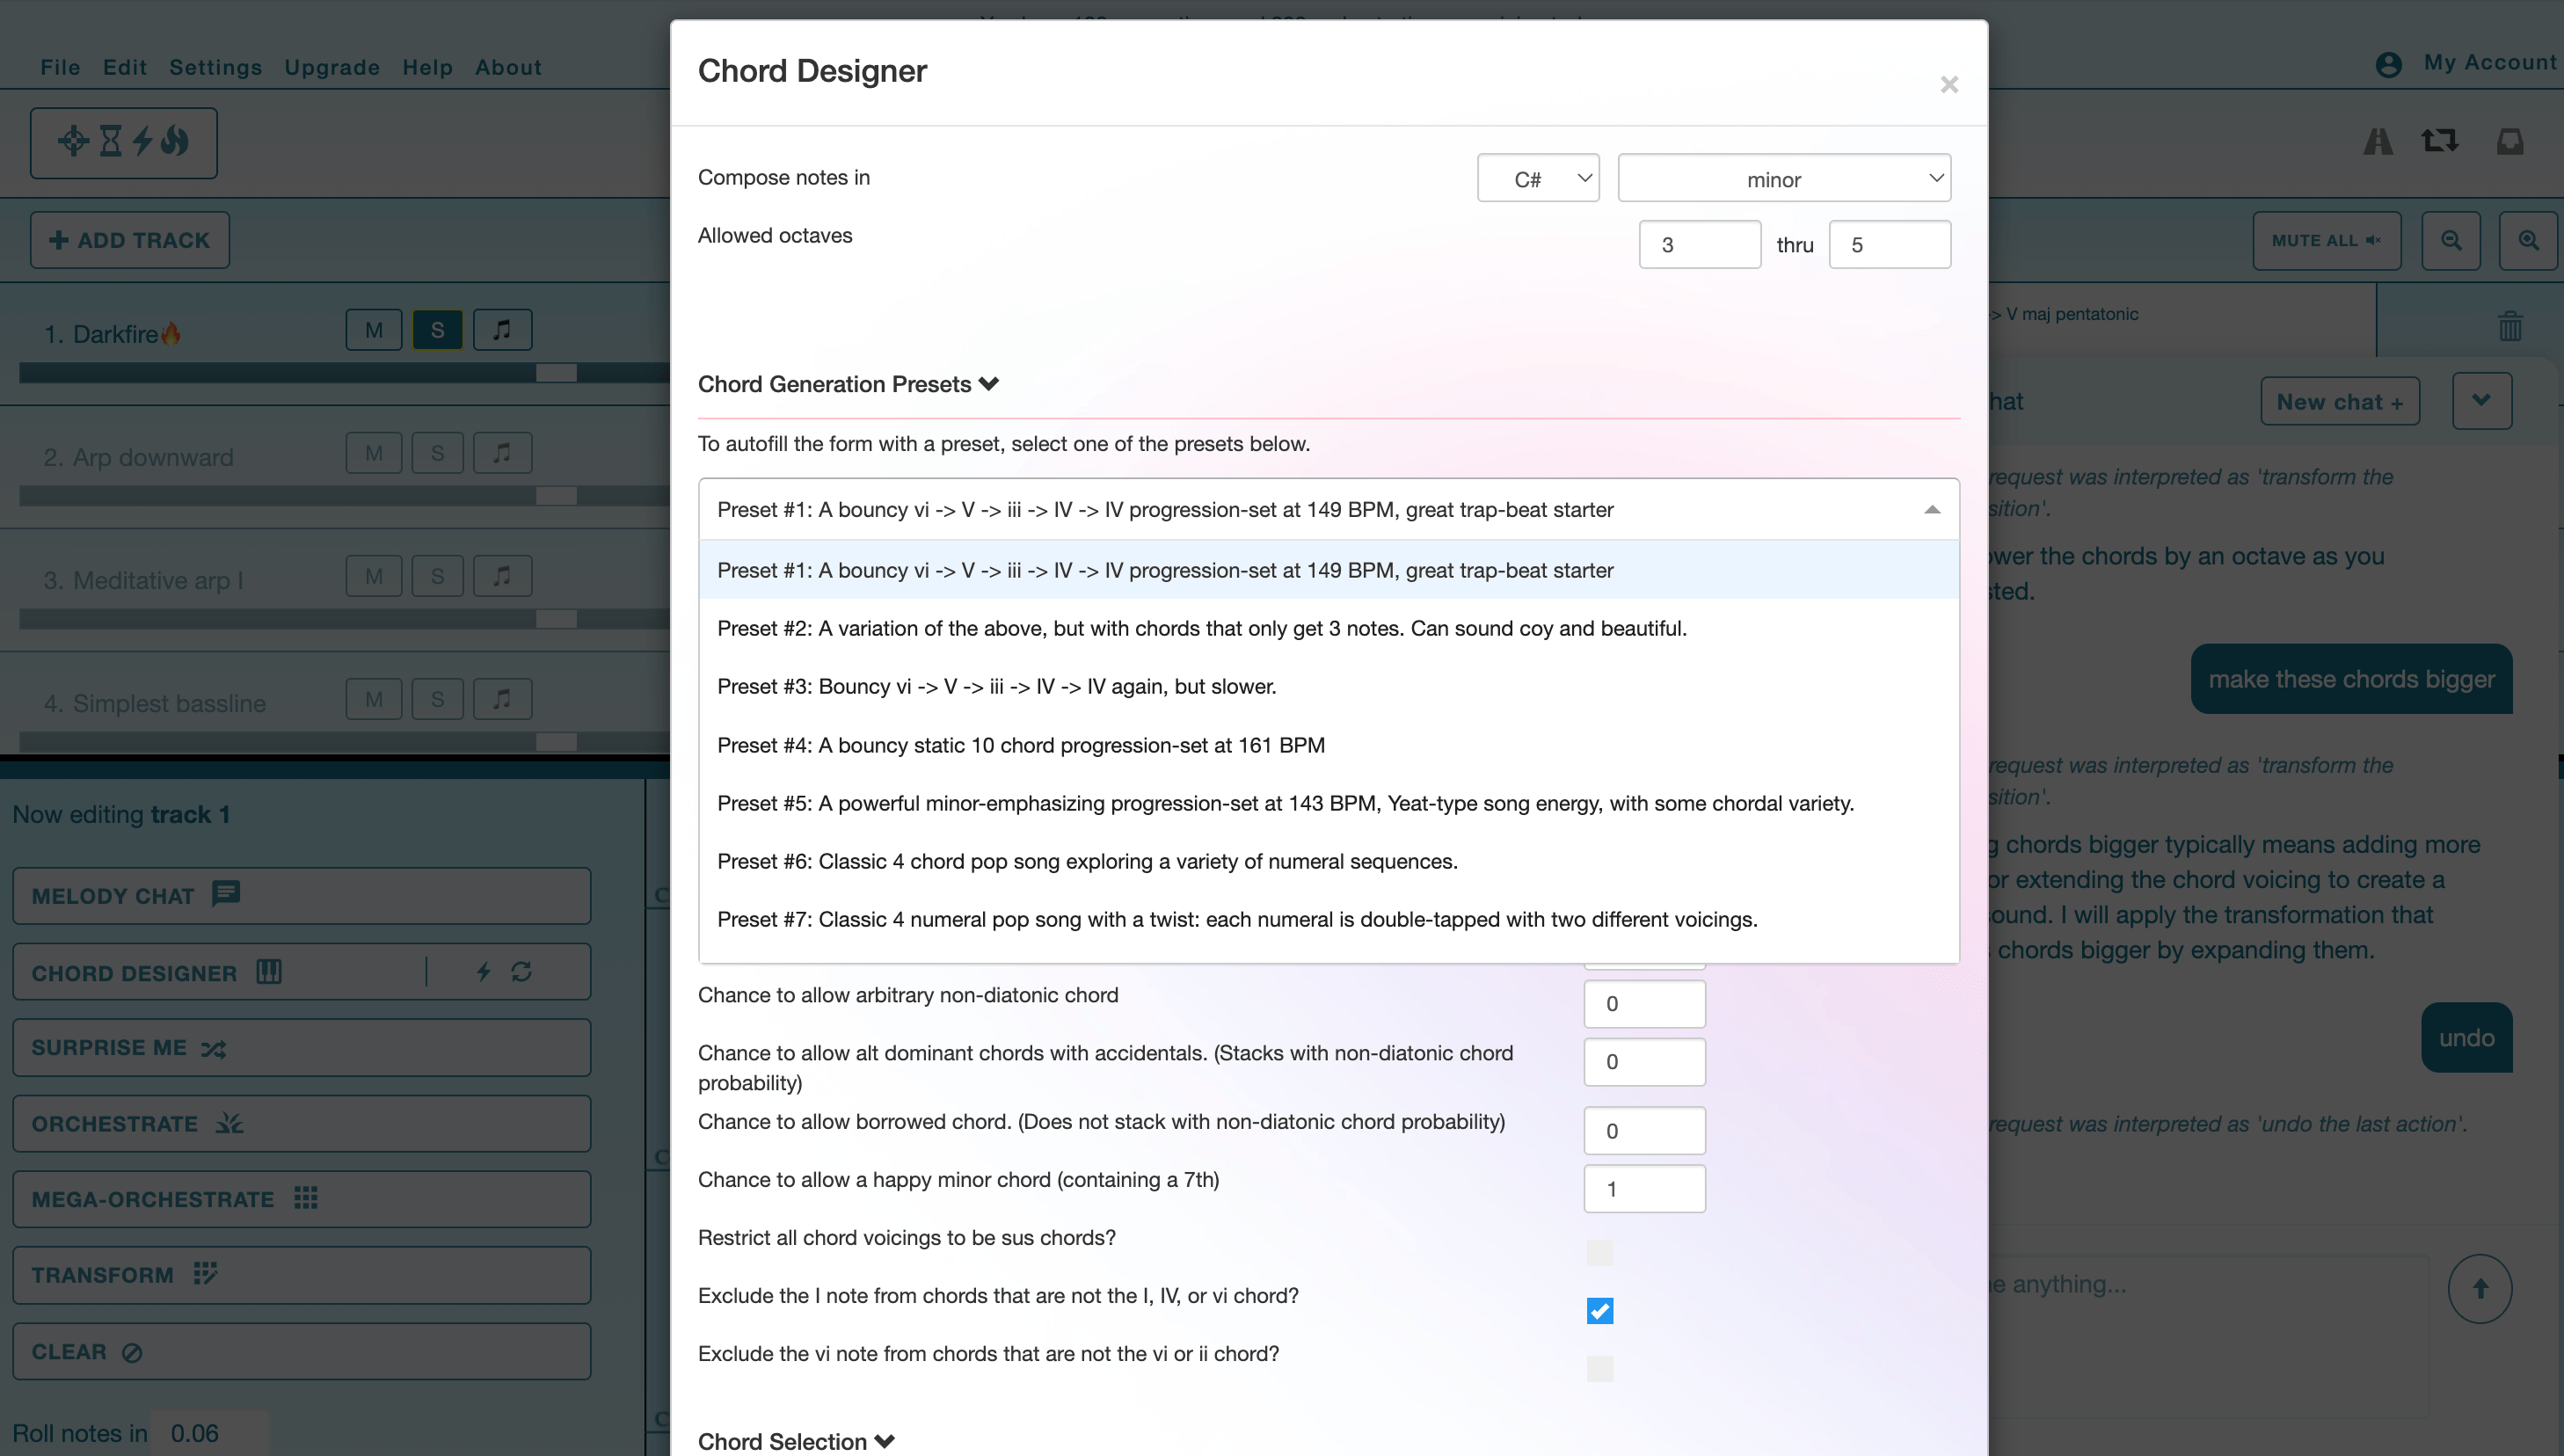
Task: Open the Help menu
Action: 428,67
